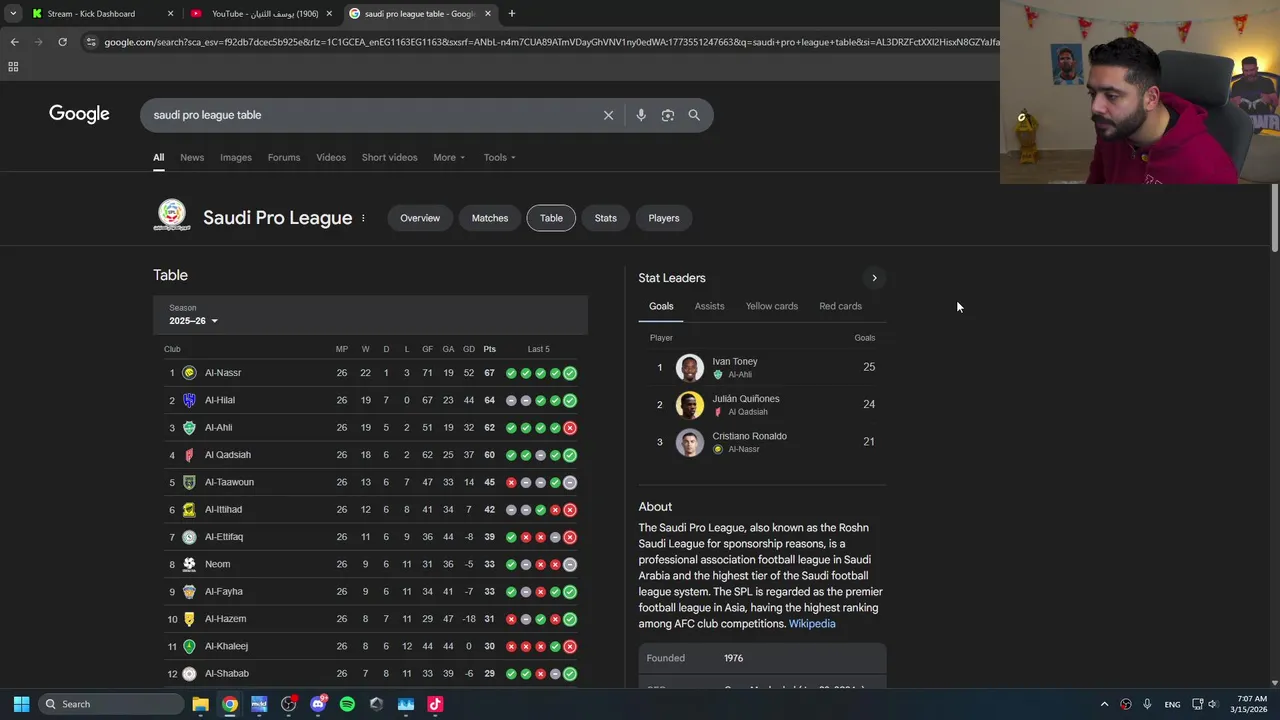Click the magnifying glass search button
The height and width of the screenshot is (720, 1280).
694,115
